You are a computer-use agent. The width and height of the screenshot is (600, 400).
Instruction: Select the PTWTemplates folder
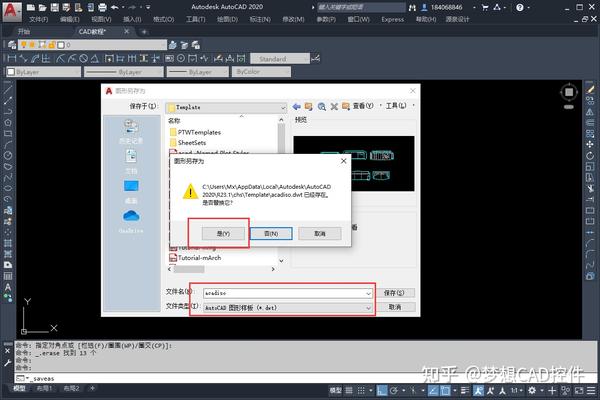(195, 132)
